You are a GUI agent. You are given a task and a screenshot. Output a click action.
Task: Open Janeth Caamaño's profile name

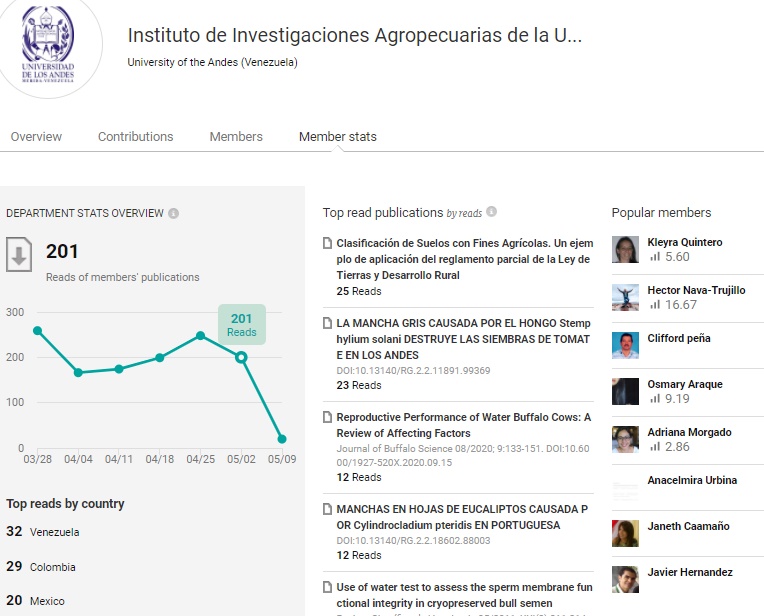[x=688, y=526]
